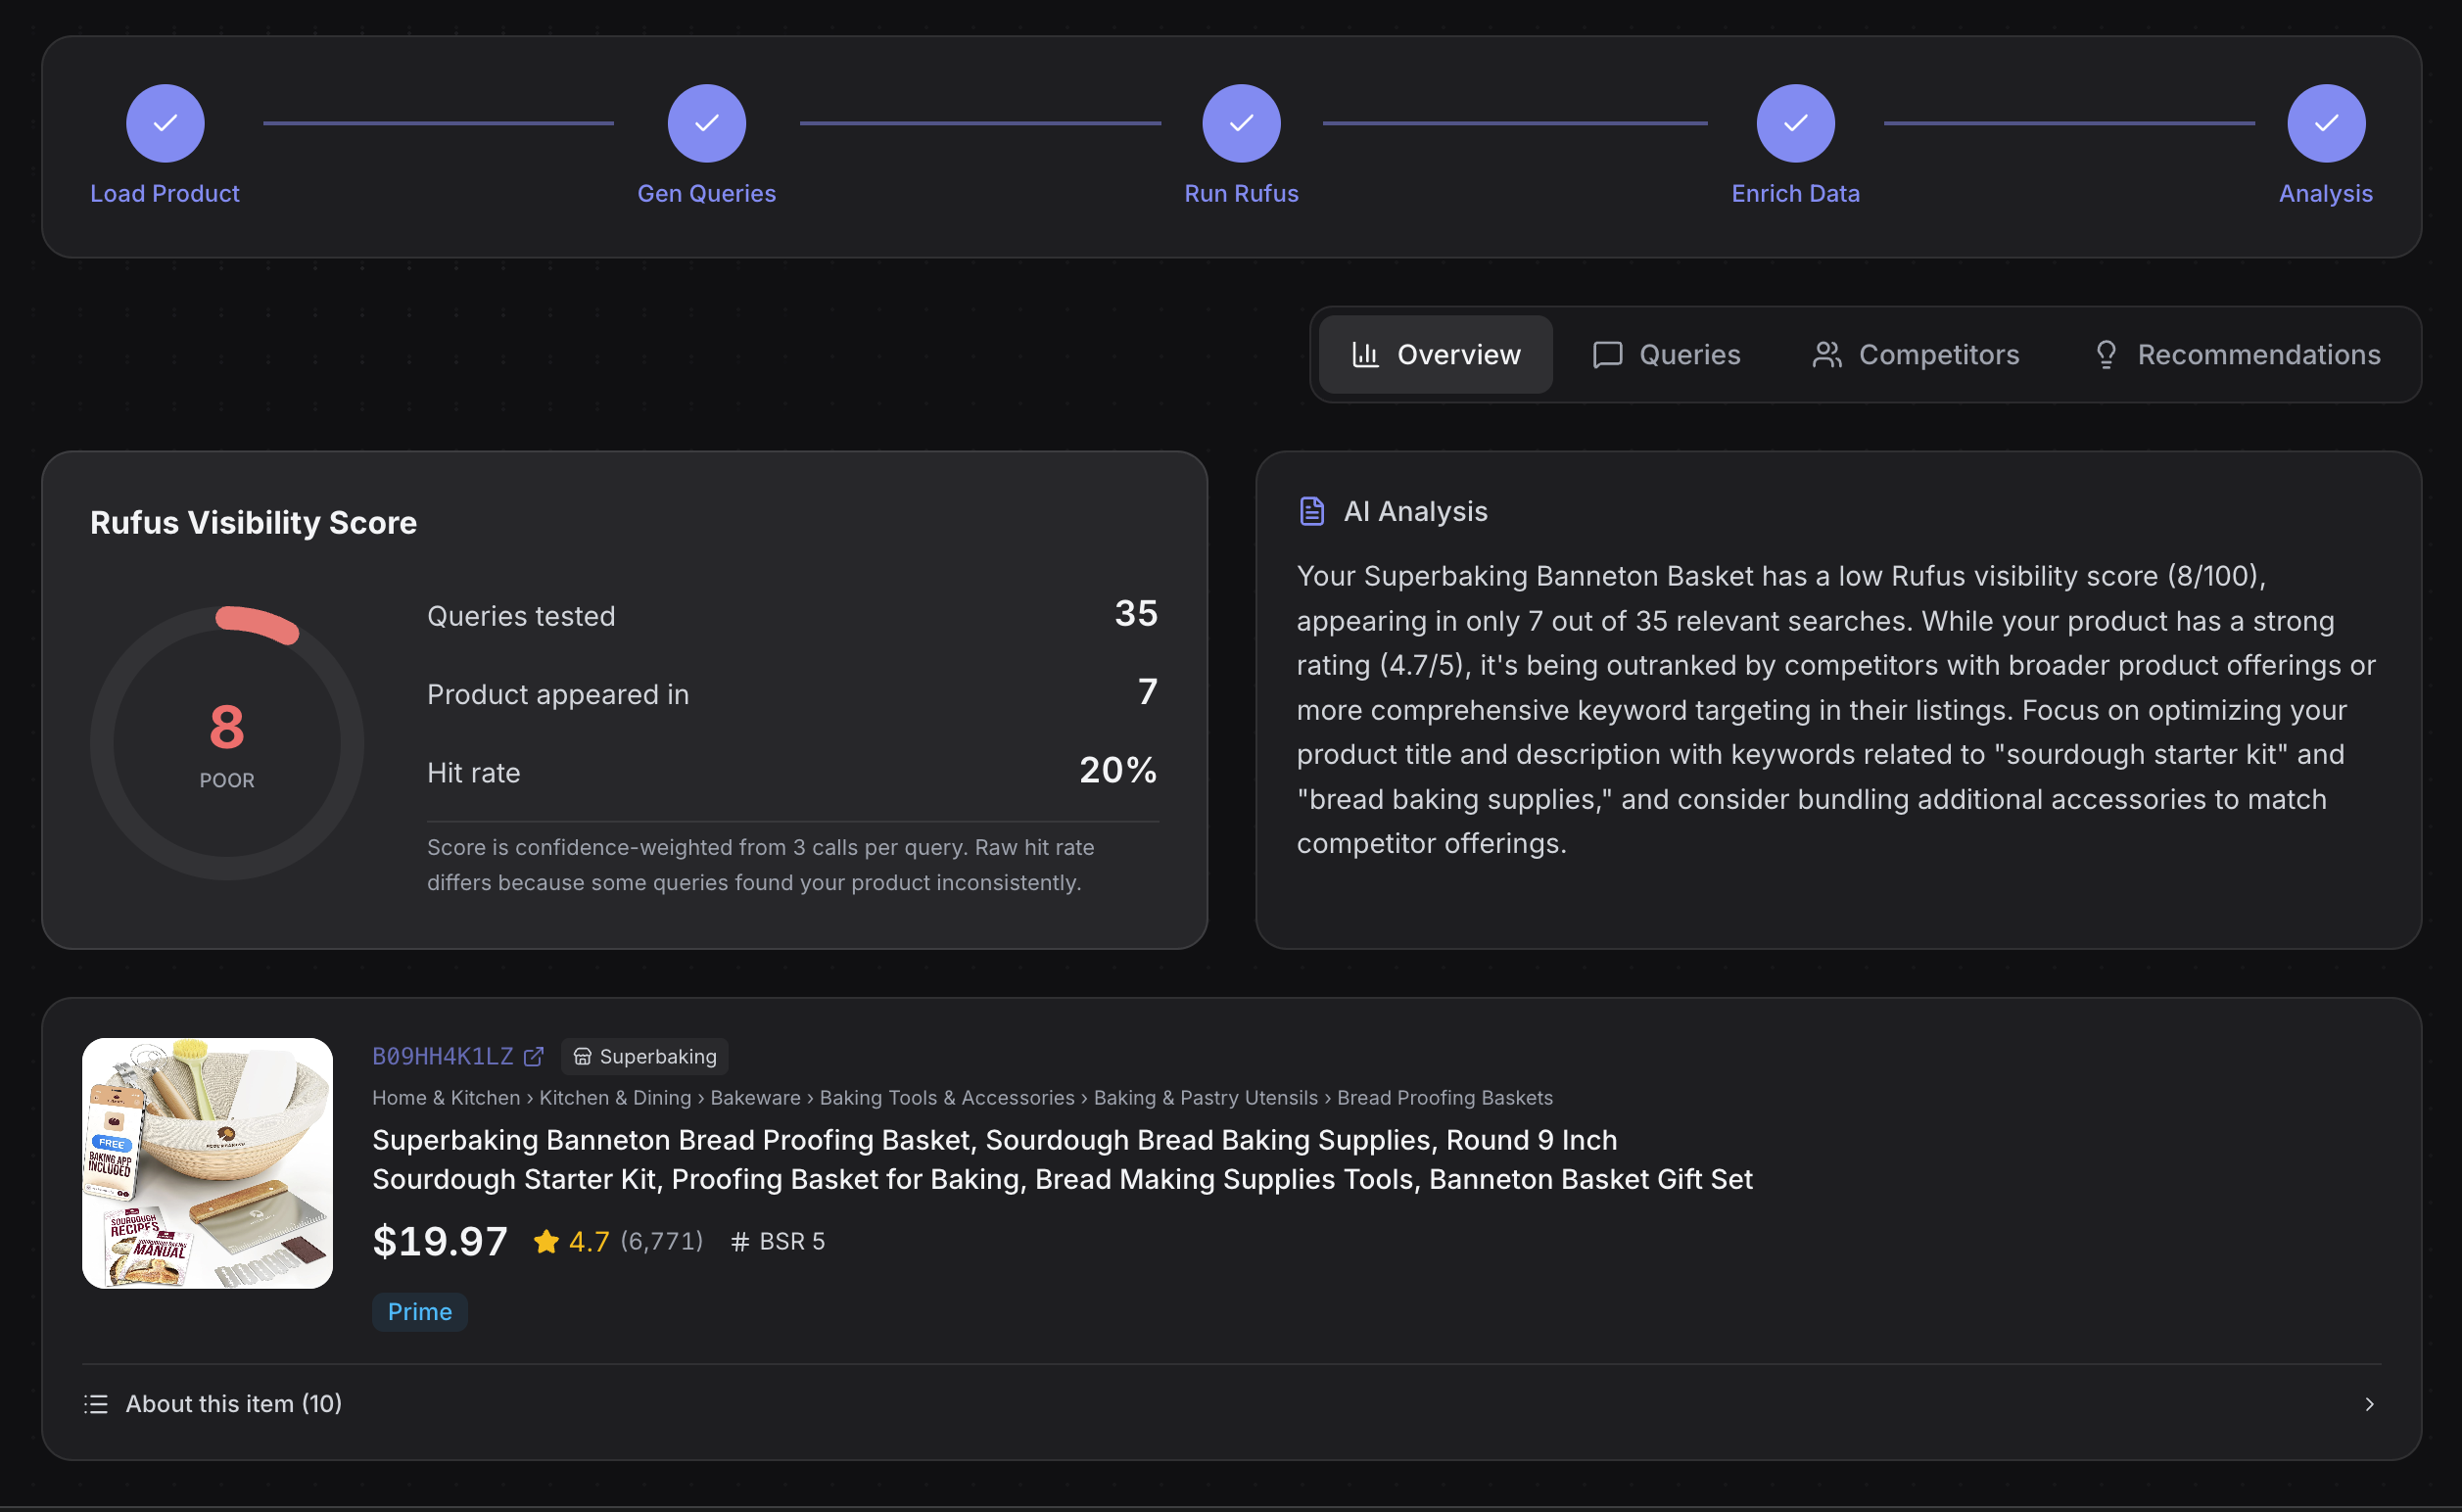Click the Superbaking brand badge
This screenshot has width=2462, height=1512.
tap(645, 1056)
